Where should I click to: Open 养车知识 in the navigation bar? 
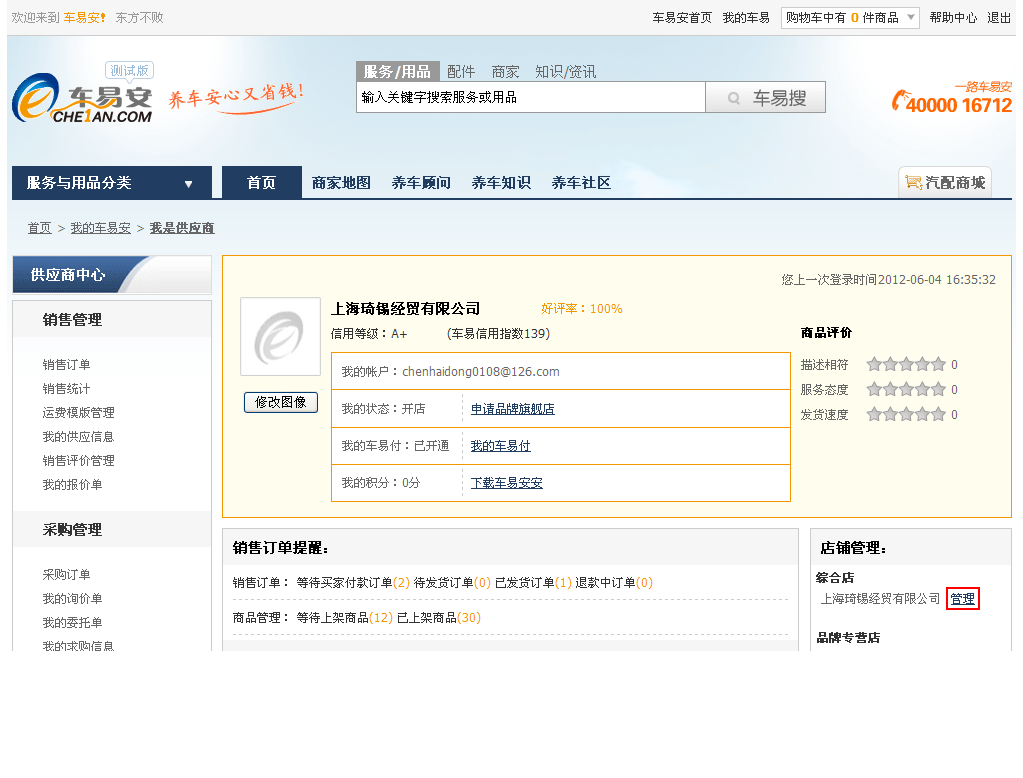(x=501, y=183)
